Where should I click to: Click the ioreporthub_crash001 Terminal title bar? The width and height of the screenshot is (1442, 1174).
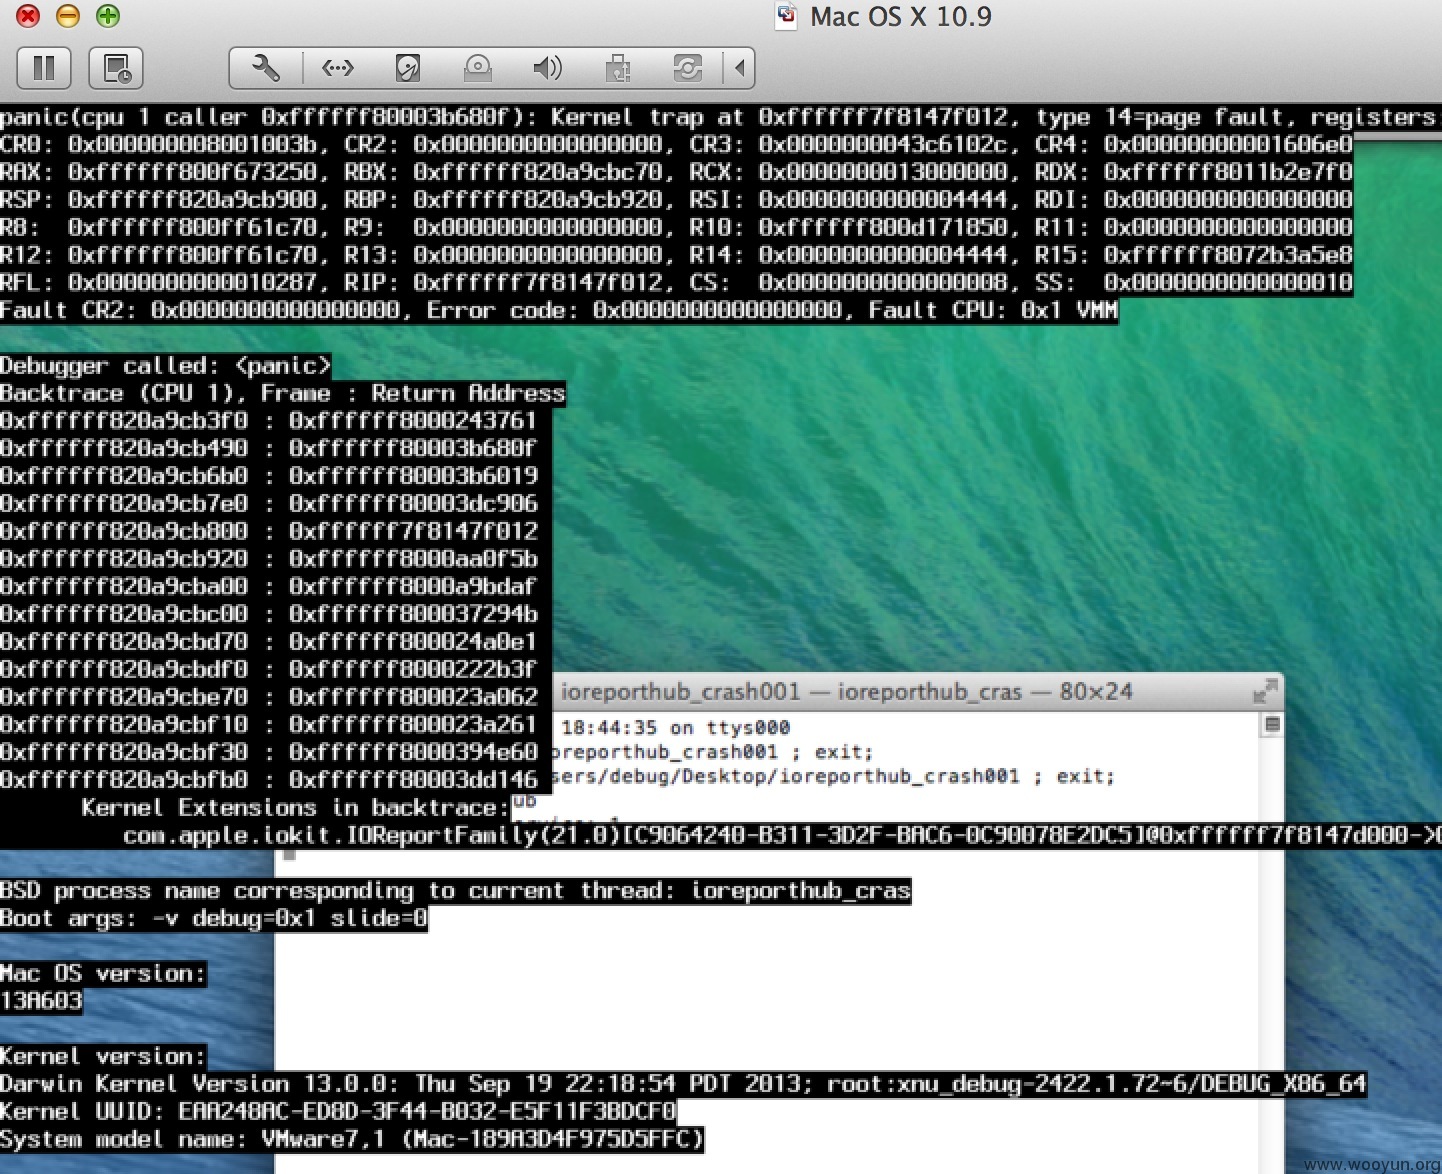click(x=845, y=692)
